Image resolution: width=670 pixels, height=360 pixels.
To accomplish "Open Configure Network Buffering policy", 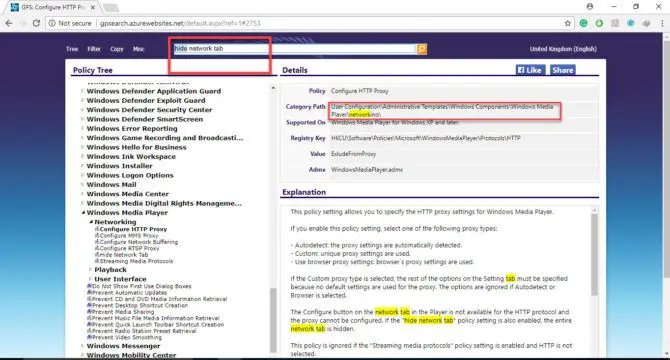I will click(x=138, y=242).
